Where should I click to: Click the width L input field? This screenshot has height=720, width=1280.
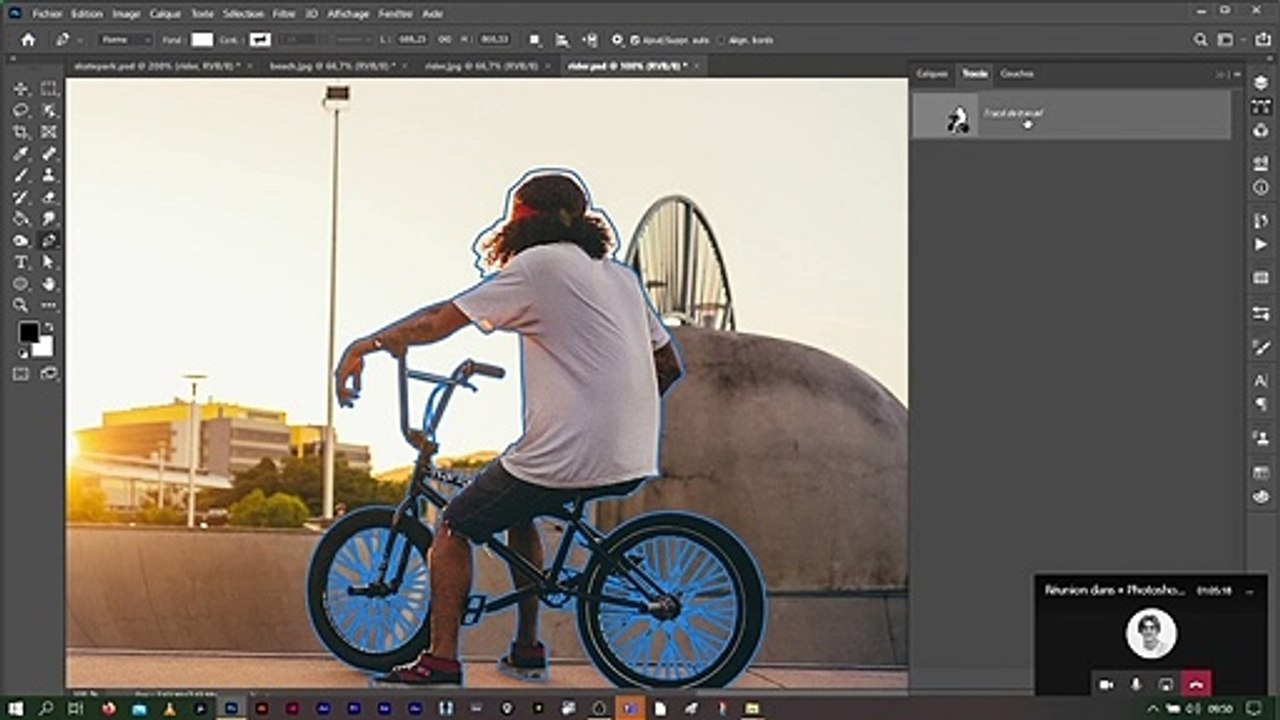click(x=411, y=40)
